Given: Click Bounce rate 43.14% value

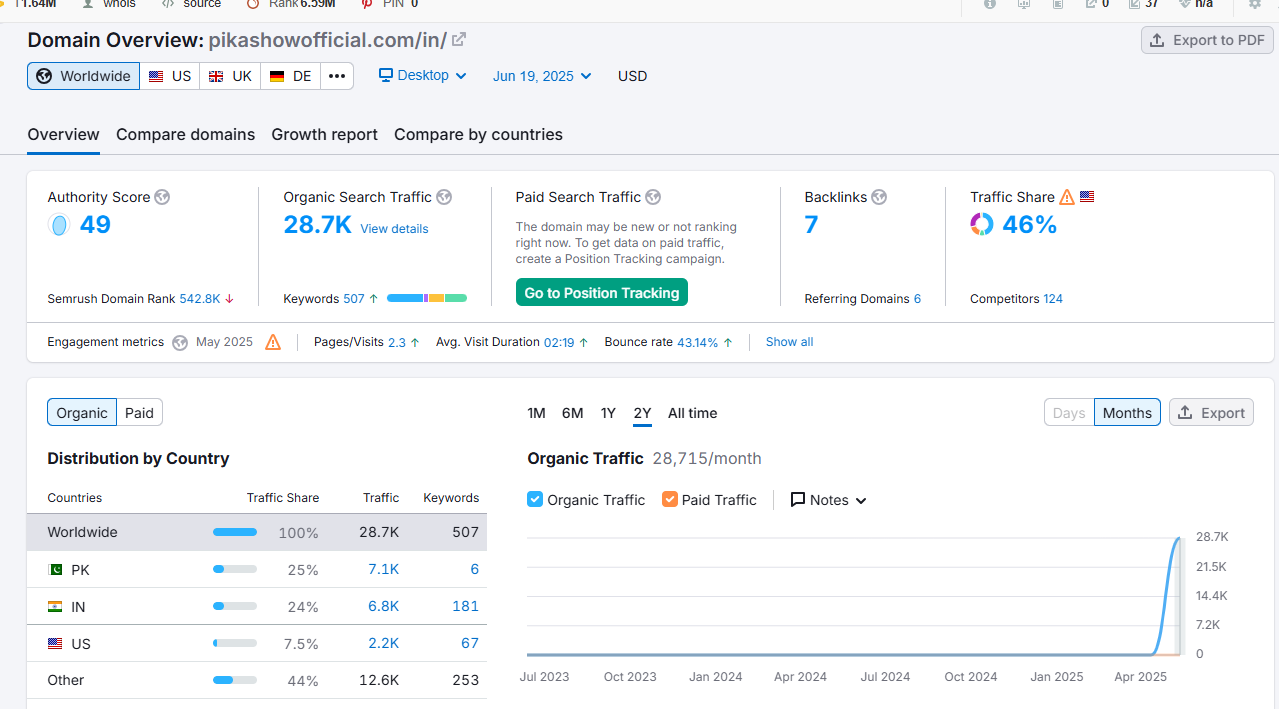Looking at the screenshot, I should (698, 342).
